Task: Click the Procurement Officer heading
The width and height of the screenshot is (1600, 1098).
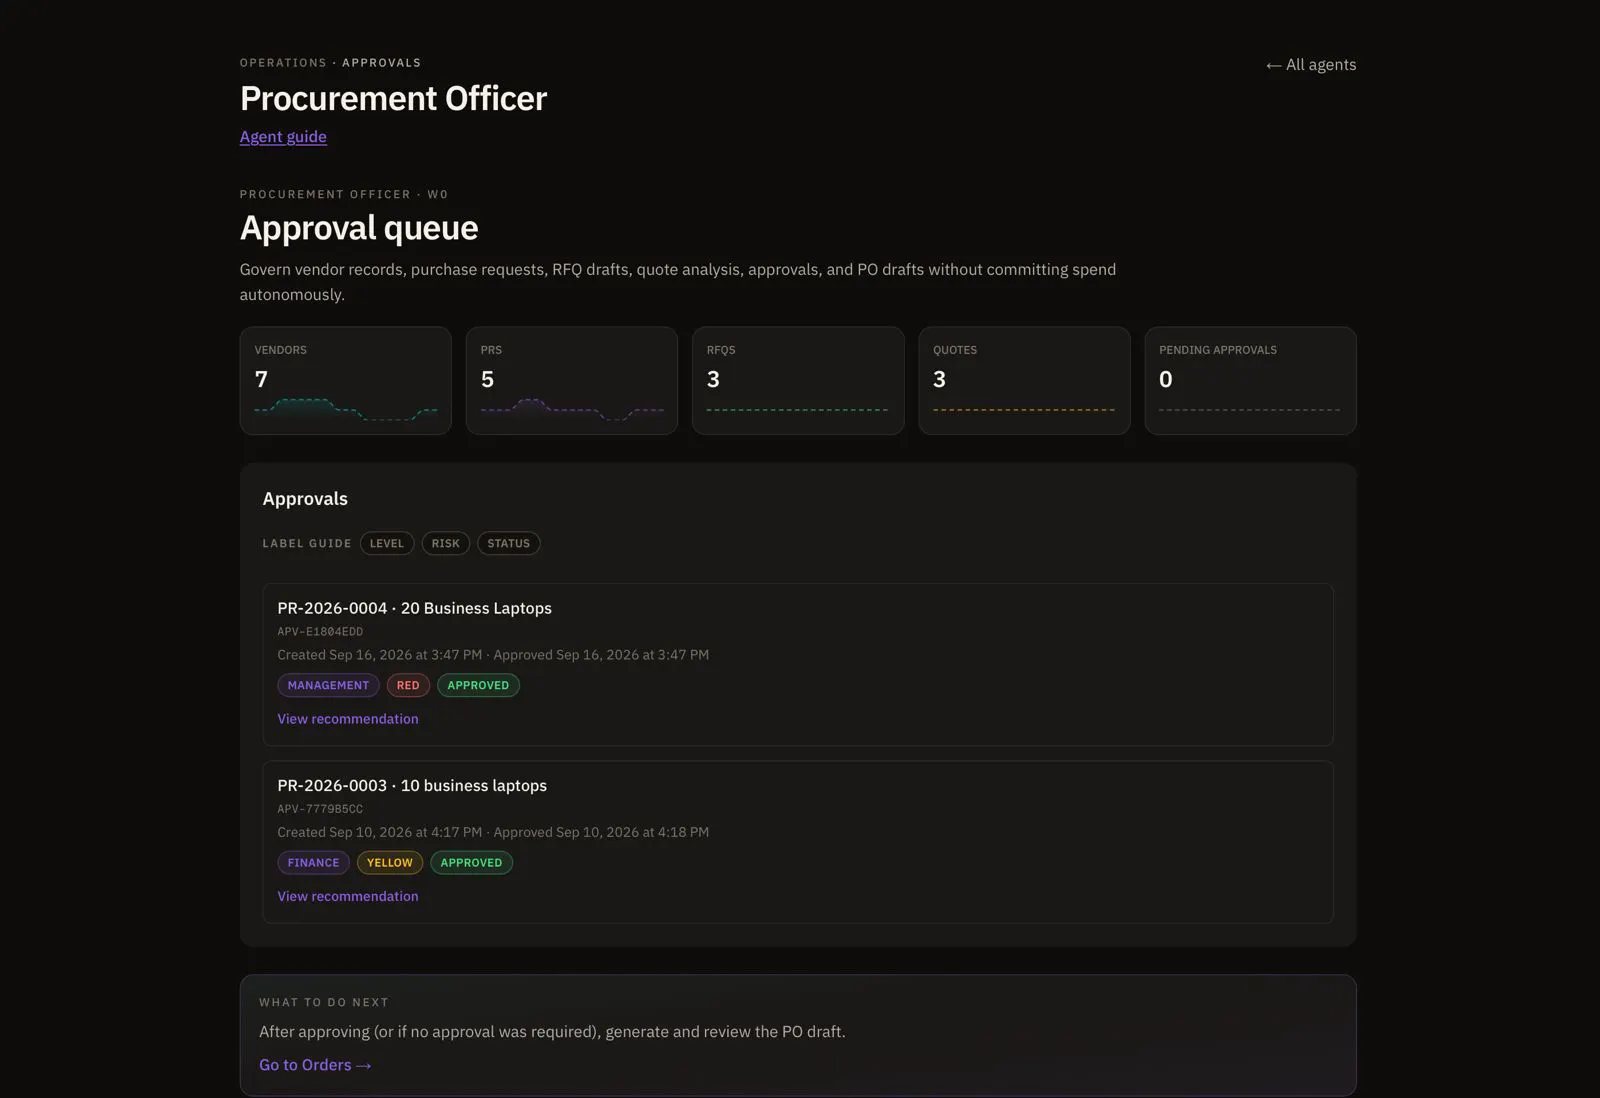Action: click(393, 98)
